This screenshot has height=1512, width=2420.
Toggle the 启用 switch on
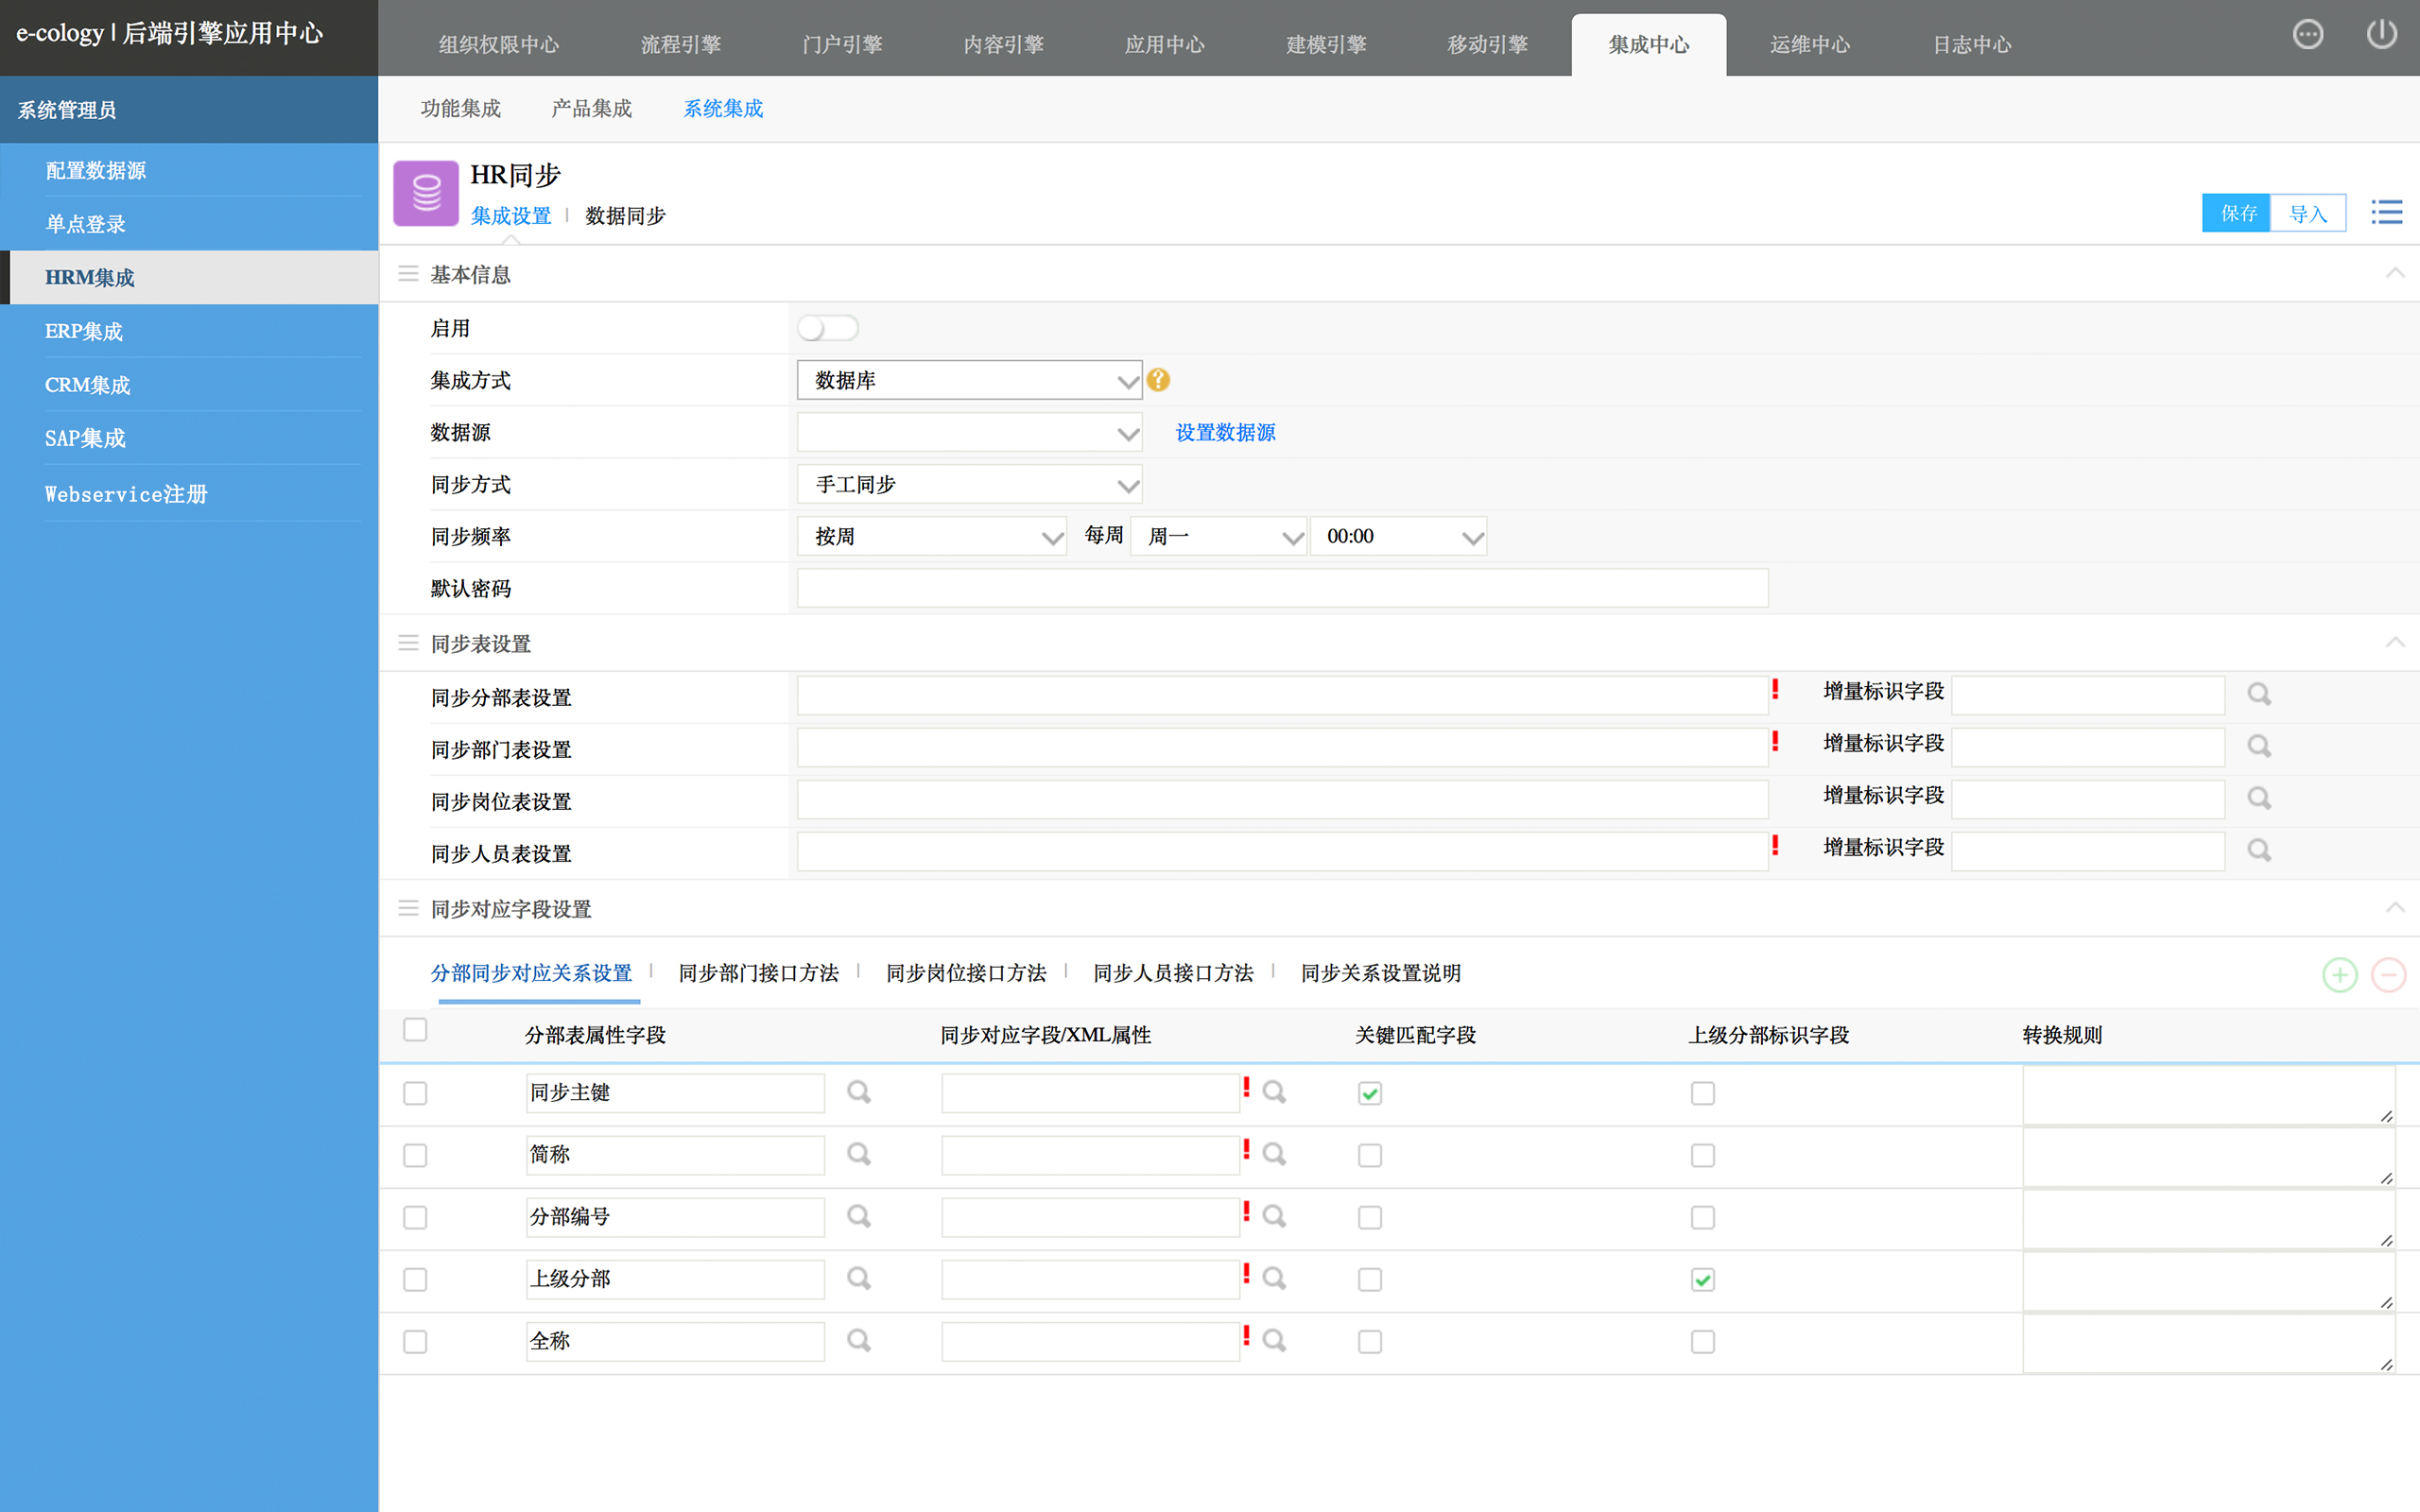(827, 328)
